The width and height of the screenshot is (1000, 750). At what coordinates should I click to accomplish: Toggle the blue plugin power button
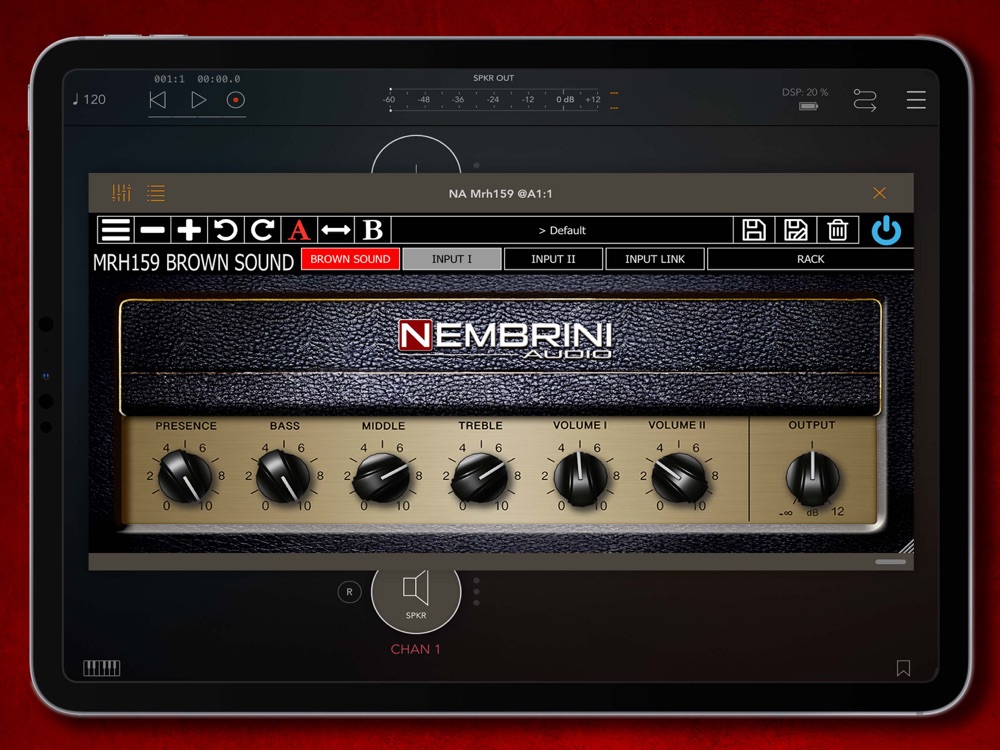click(x=886, y=230)
